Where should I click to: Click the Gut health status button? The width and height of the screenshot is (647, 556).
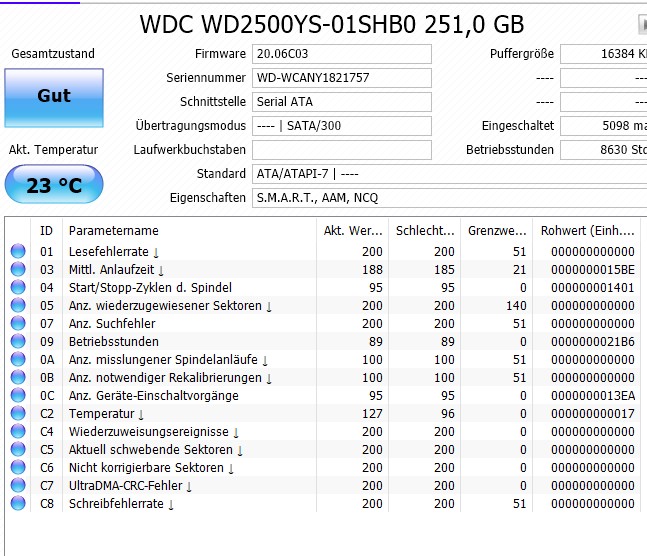(54, 97)
